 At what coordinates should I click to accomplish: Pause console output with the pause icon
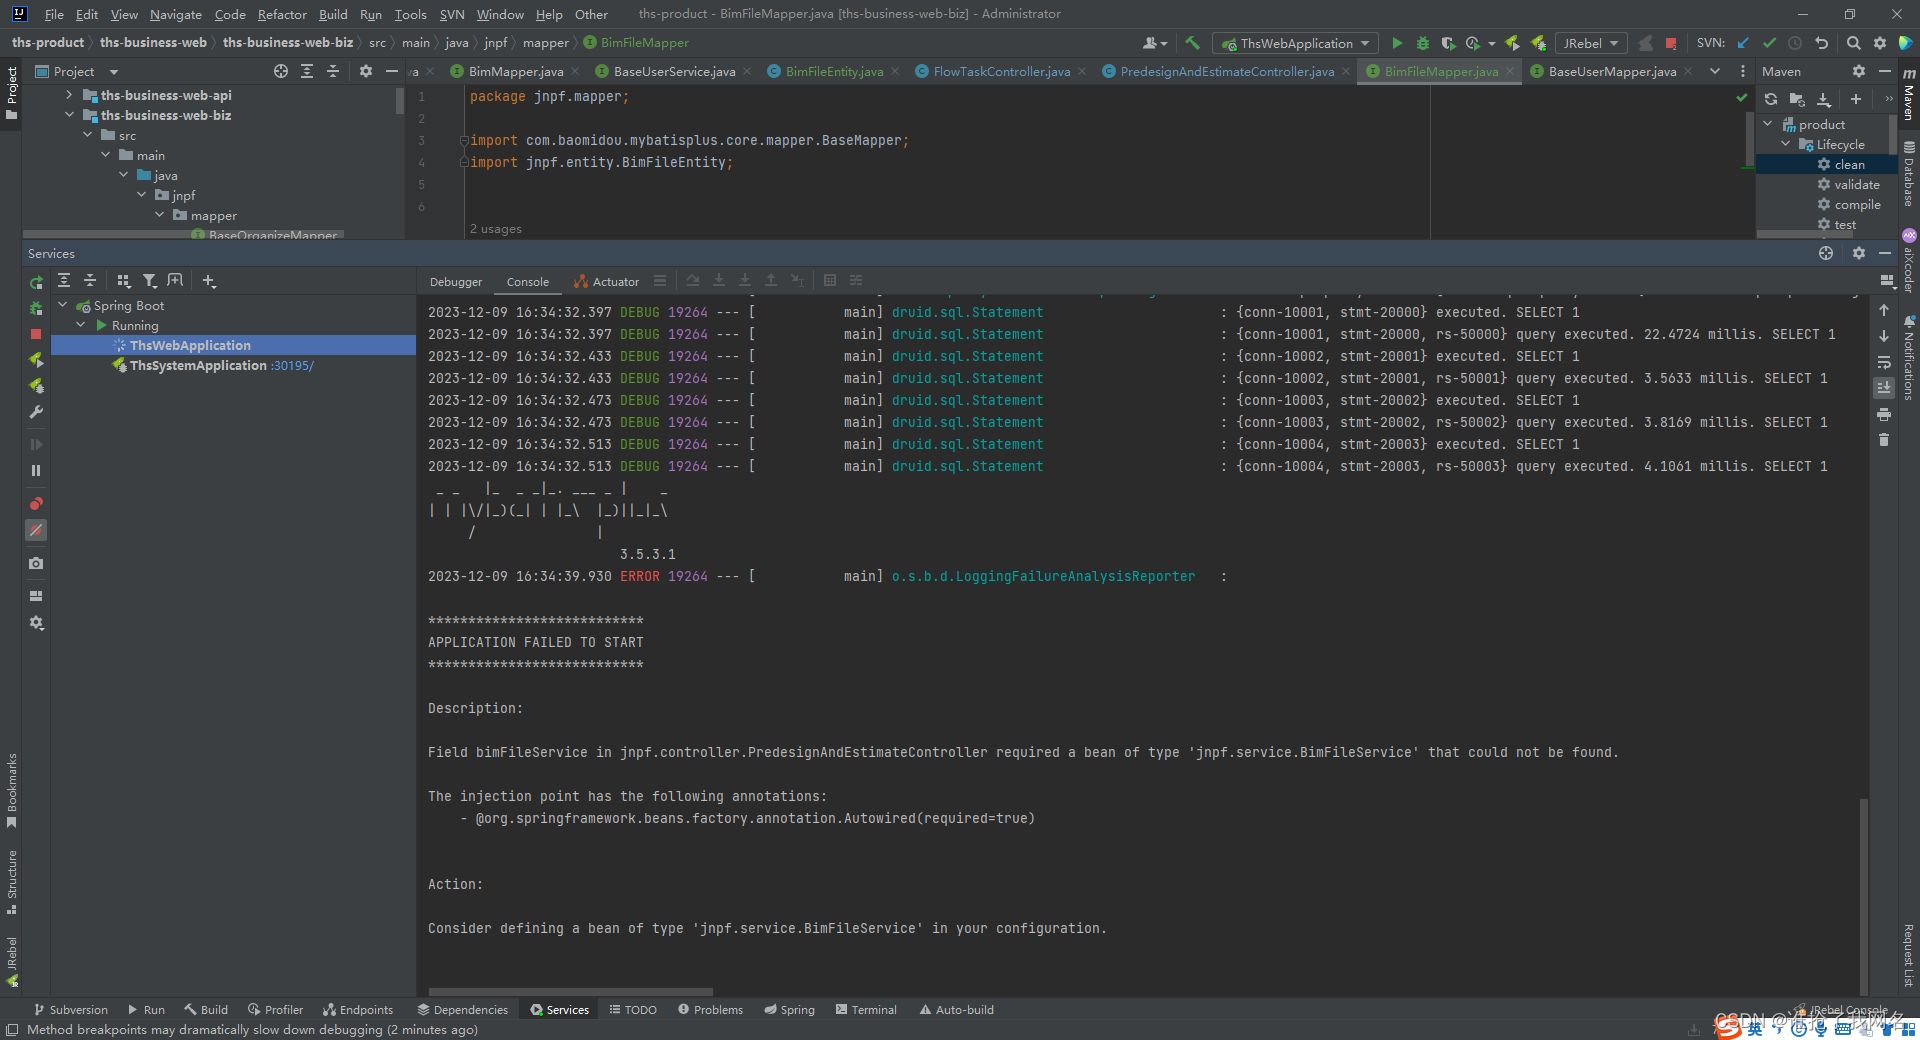(x=36, y=470)
